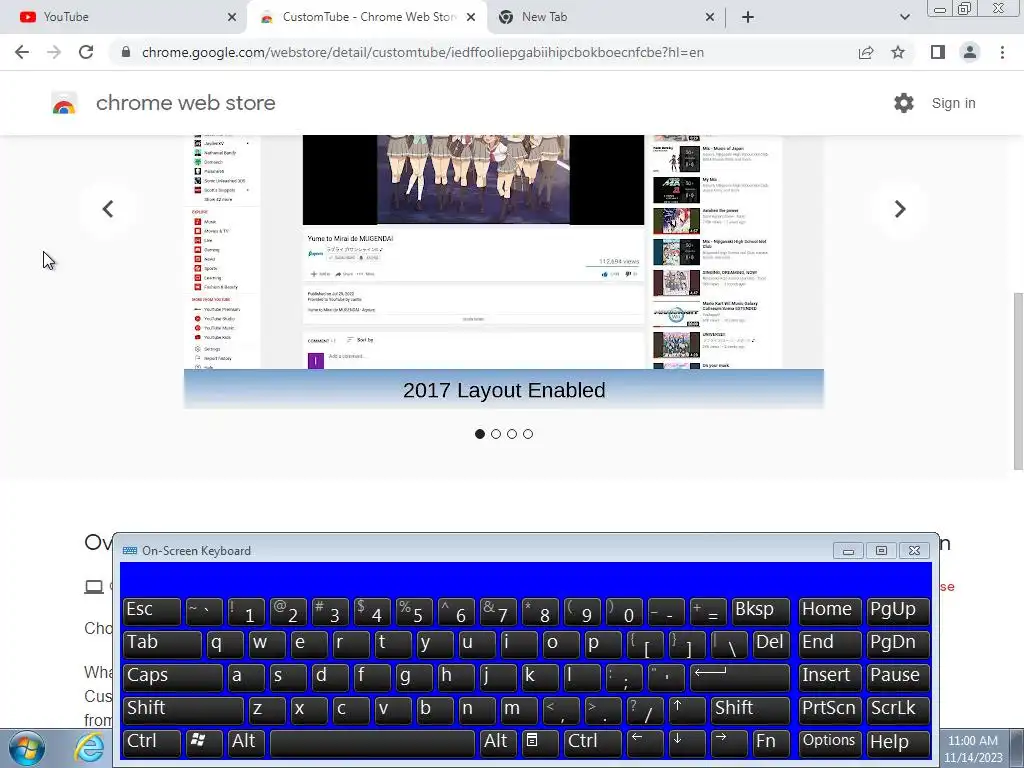
Task: Toggle the Fn key on On-Screen Keyboard
Action: (771, 743)
